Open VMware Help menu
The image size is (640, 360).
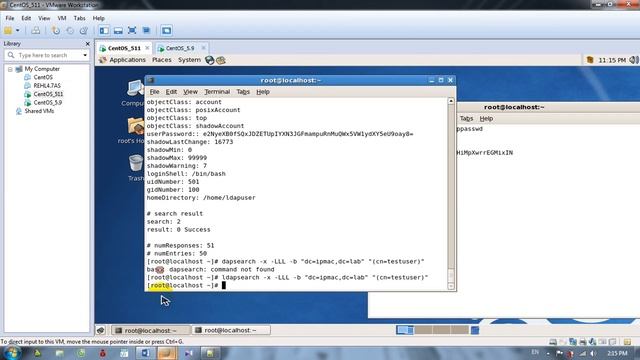[x=98, y=18]
